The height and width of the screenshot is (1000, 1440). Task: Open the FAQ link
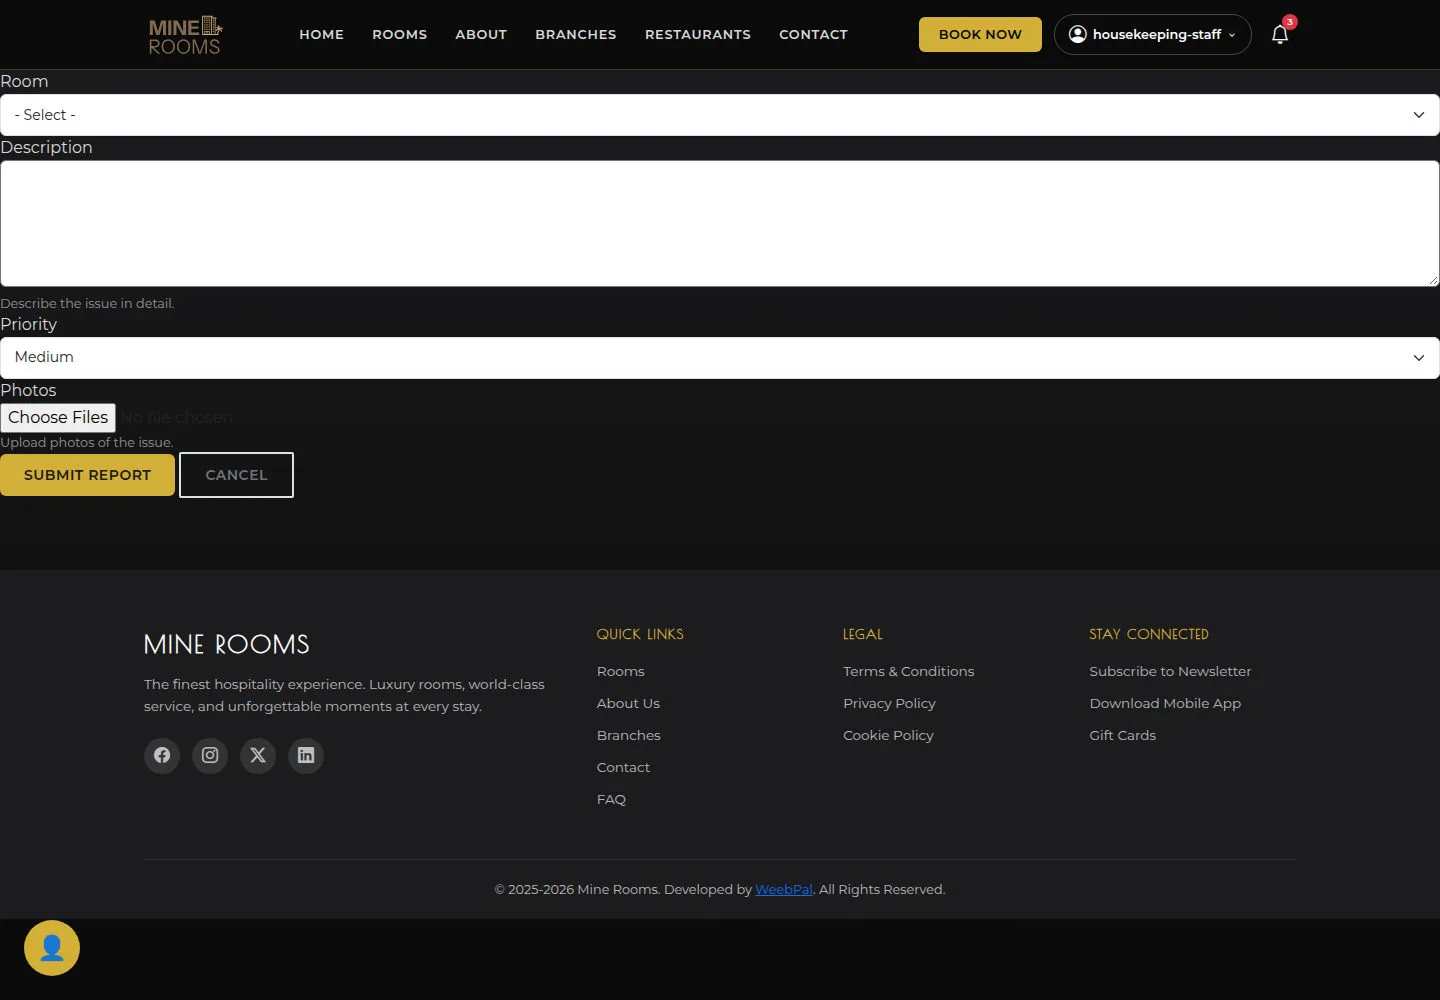click(x=611, y=799)
